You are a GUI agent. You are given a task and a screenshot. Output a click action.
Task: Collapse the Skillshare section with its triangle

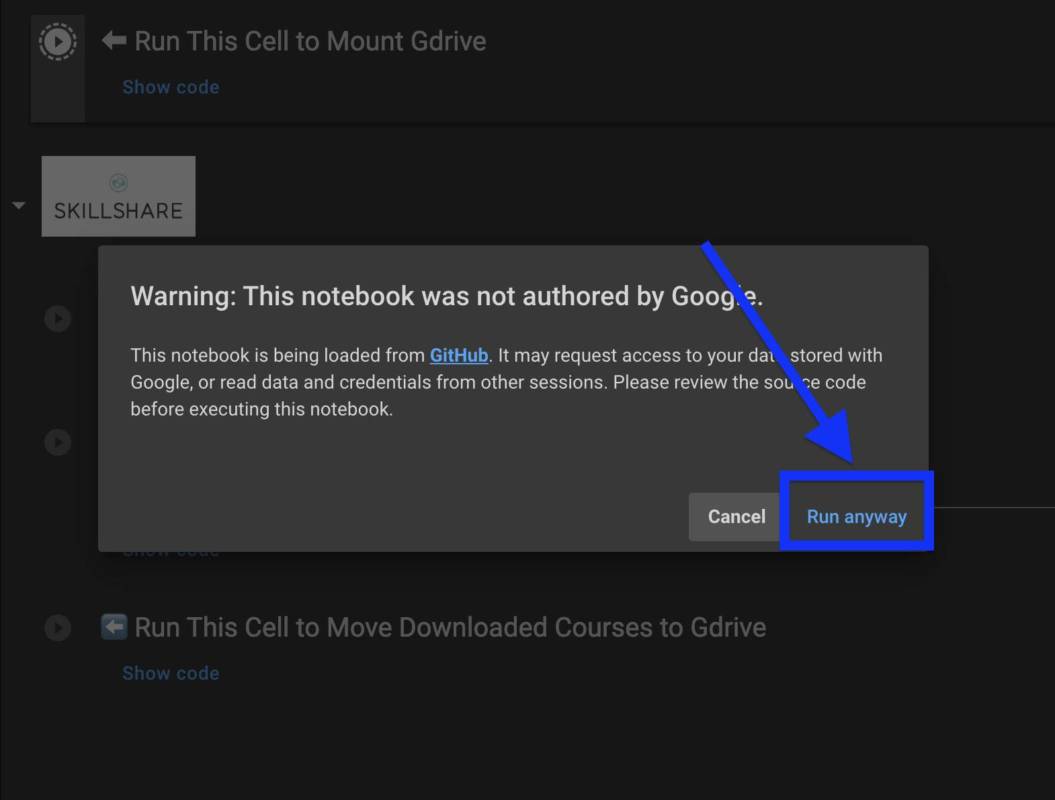coord(19,205)
